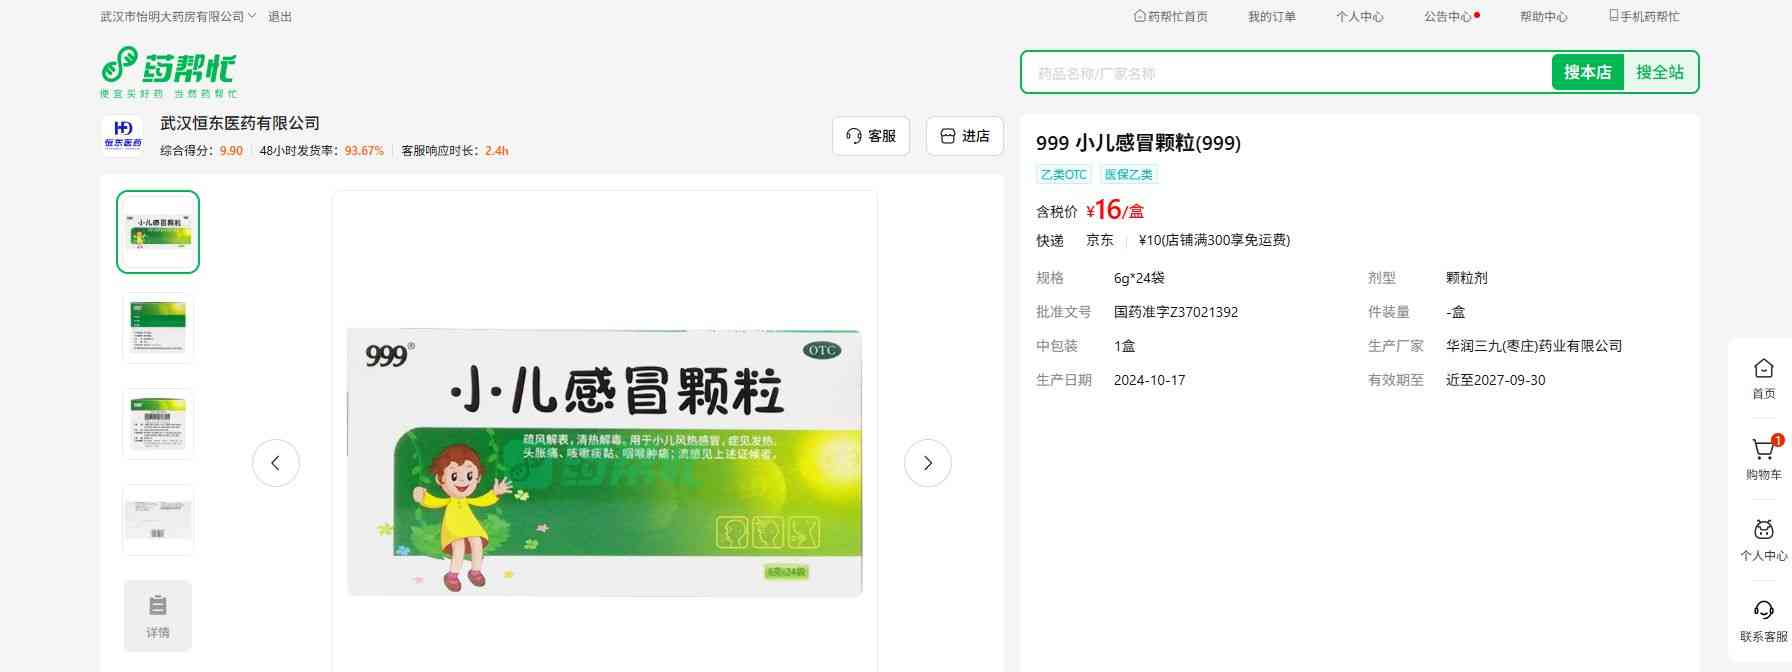This screenshot has height=672, width=1792.
Task: Contact support via 联系客服 sidebar icon
Action: [x=1763, y=620]
